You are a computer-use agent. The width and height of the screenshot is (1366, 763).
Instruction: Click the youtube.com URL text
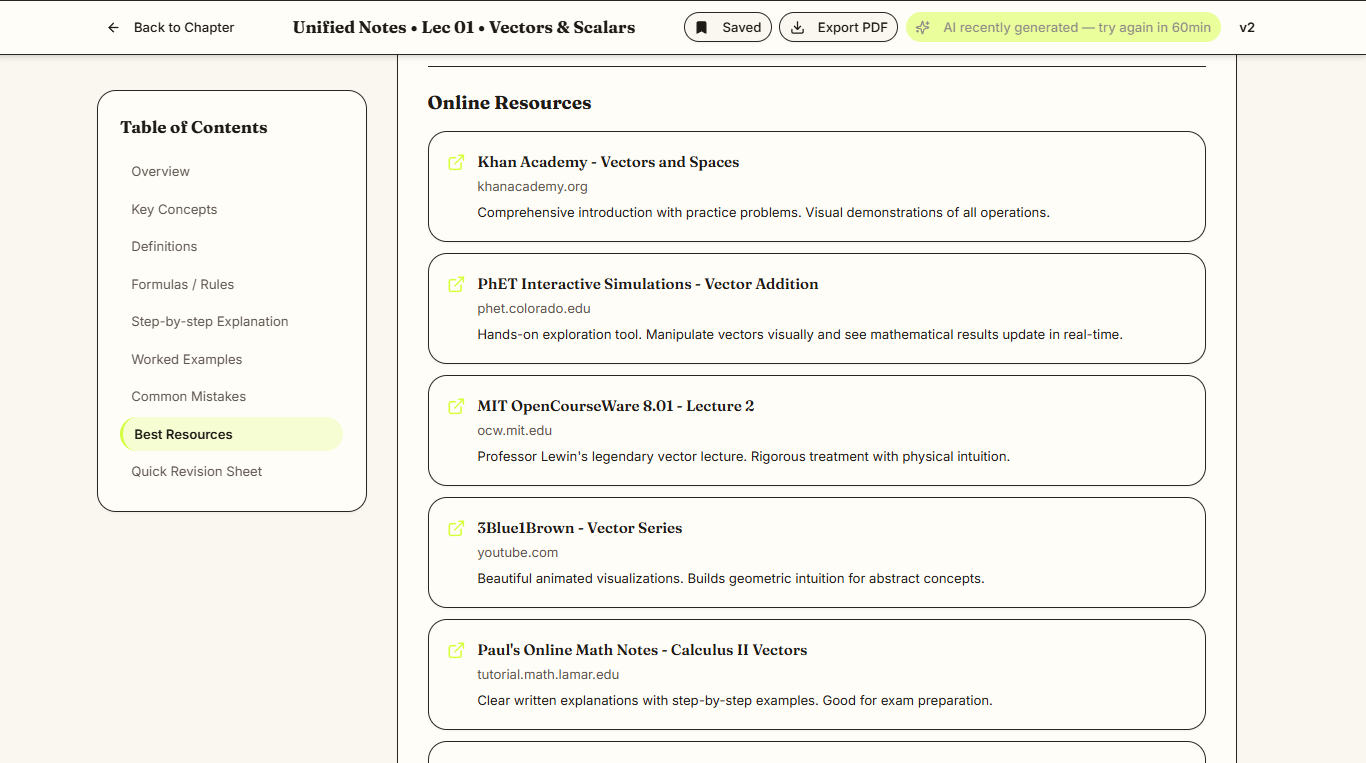(x=518, y=553)
